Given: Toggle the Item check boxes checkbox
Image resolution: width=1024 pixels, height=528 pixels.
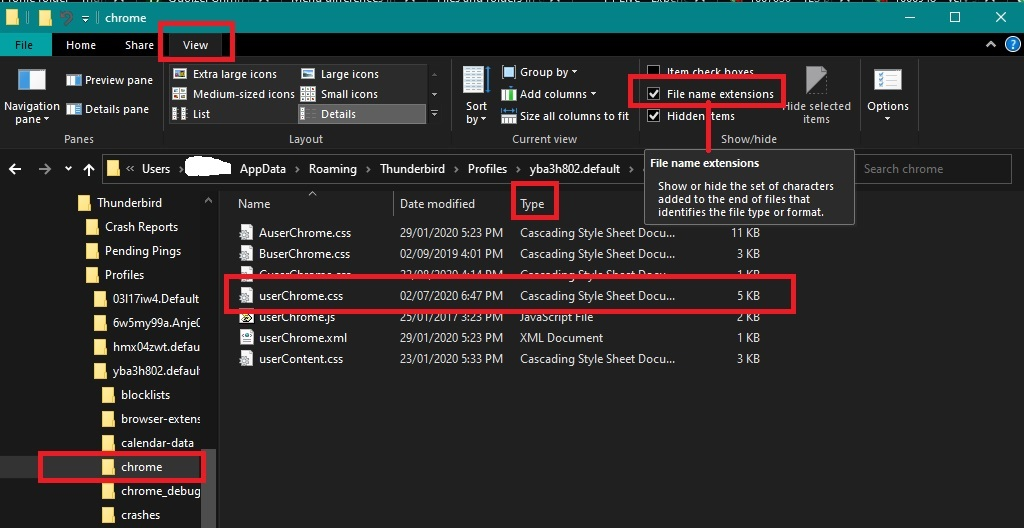Looking at the screenshot, I should point(653,72).
